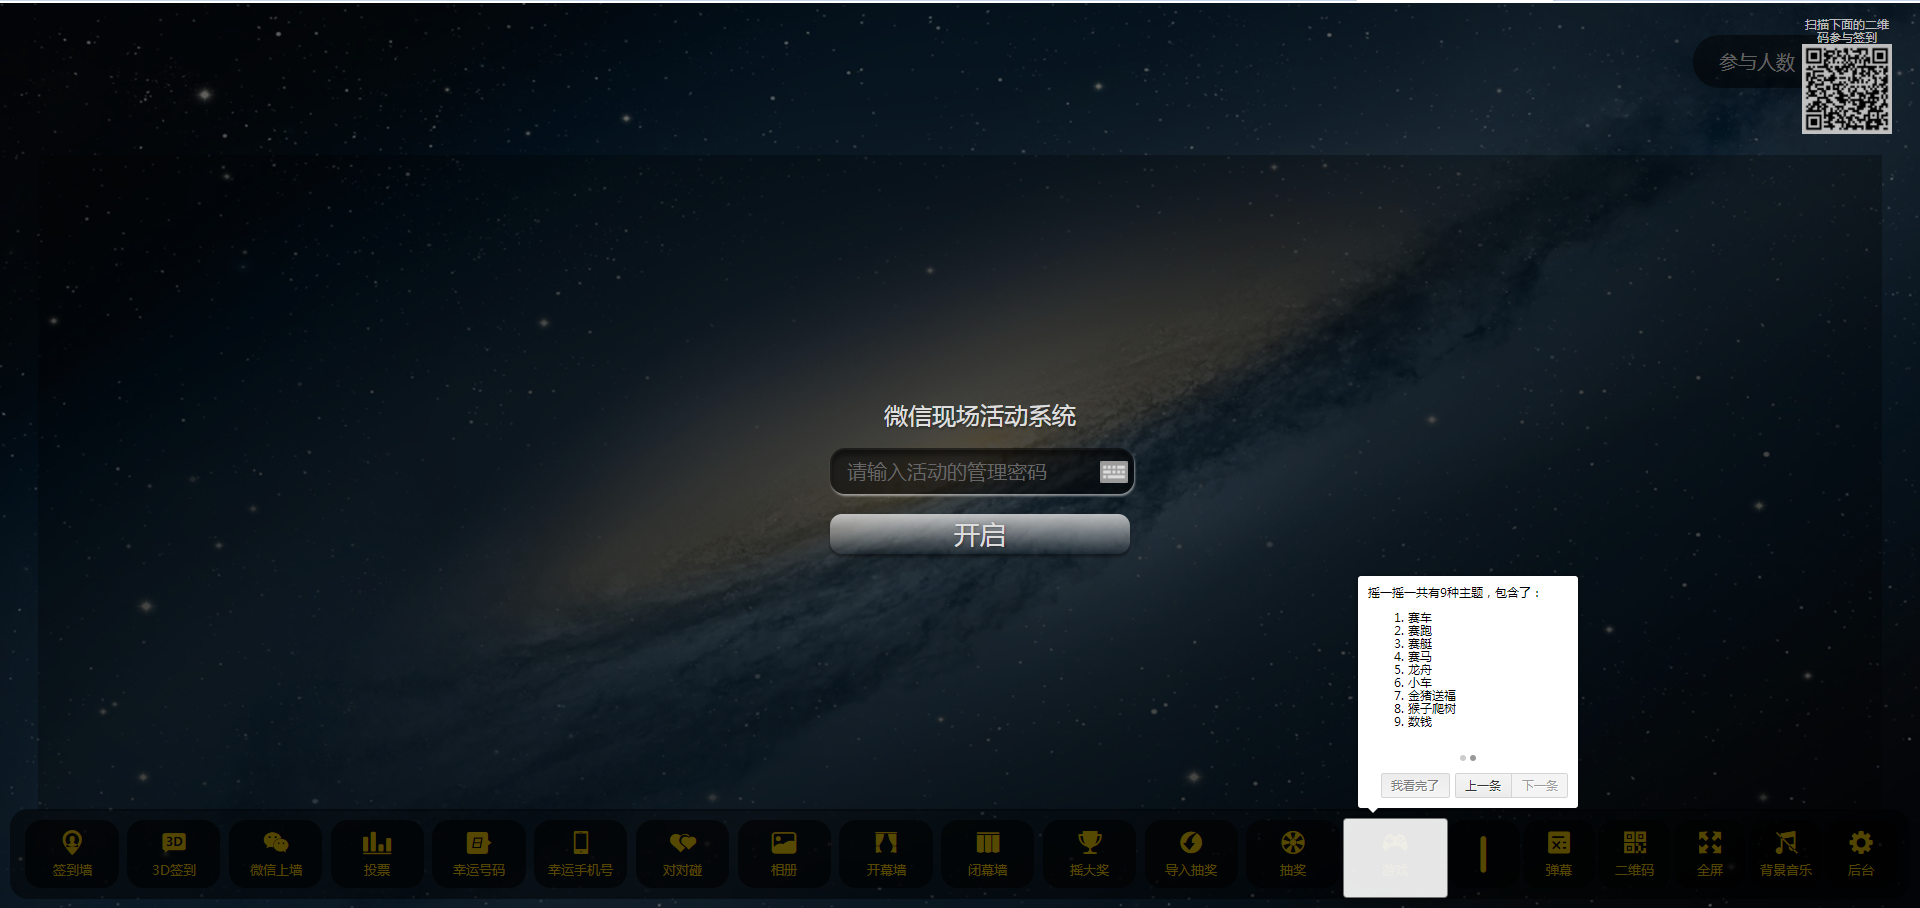Open the 对对碰 matching game
Image resolution: width=1920 pixels, height=908 pixels.
pyautogui.click(x=682, y=853)
